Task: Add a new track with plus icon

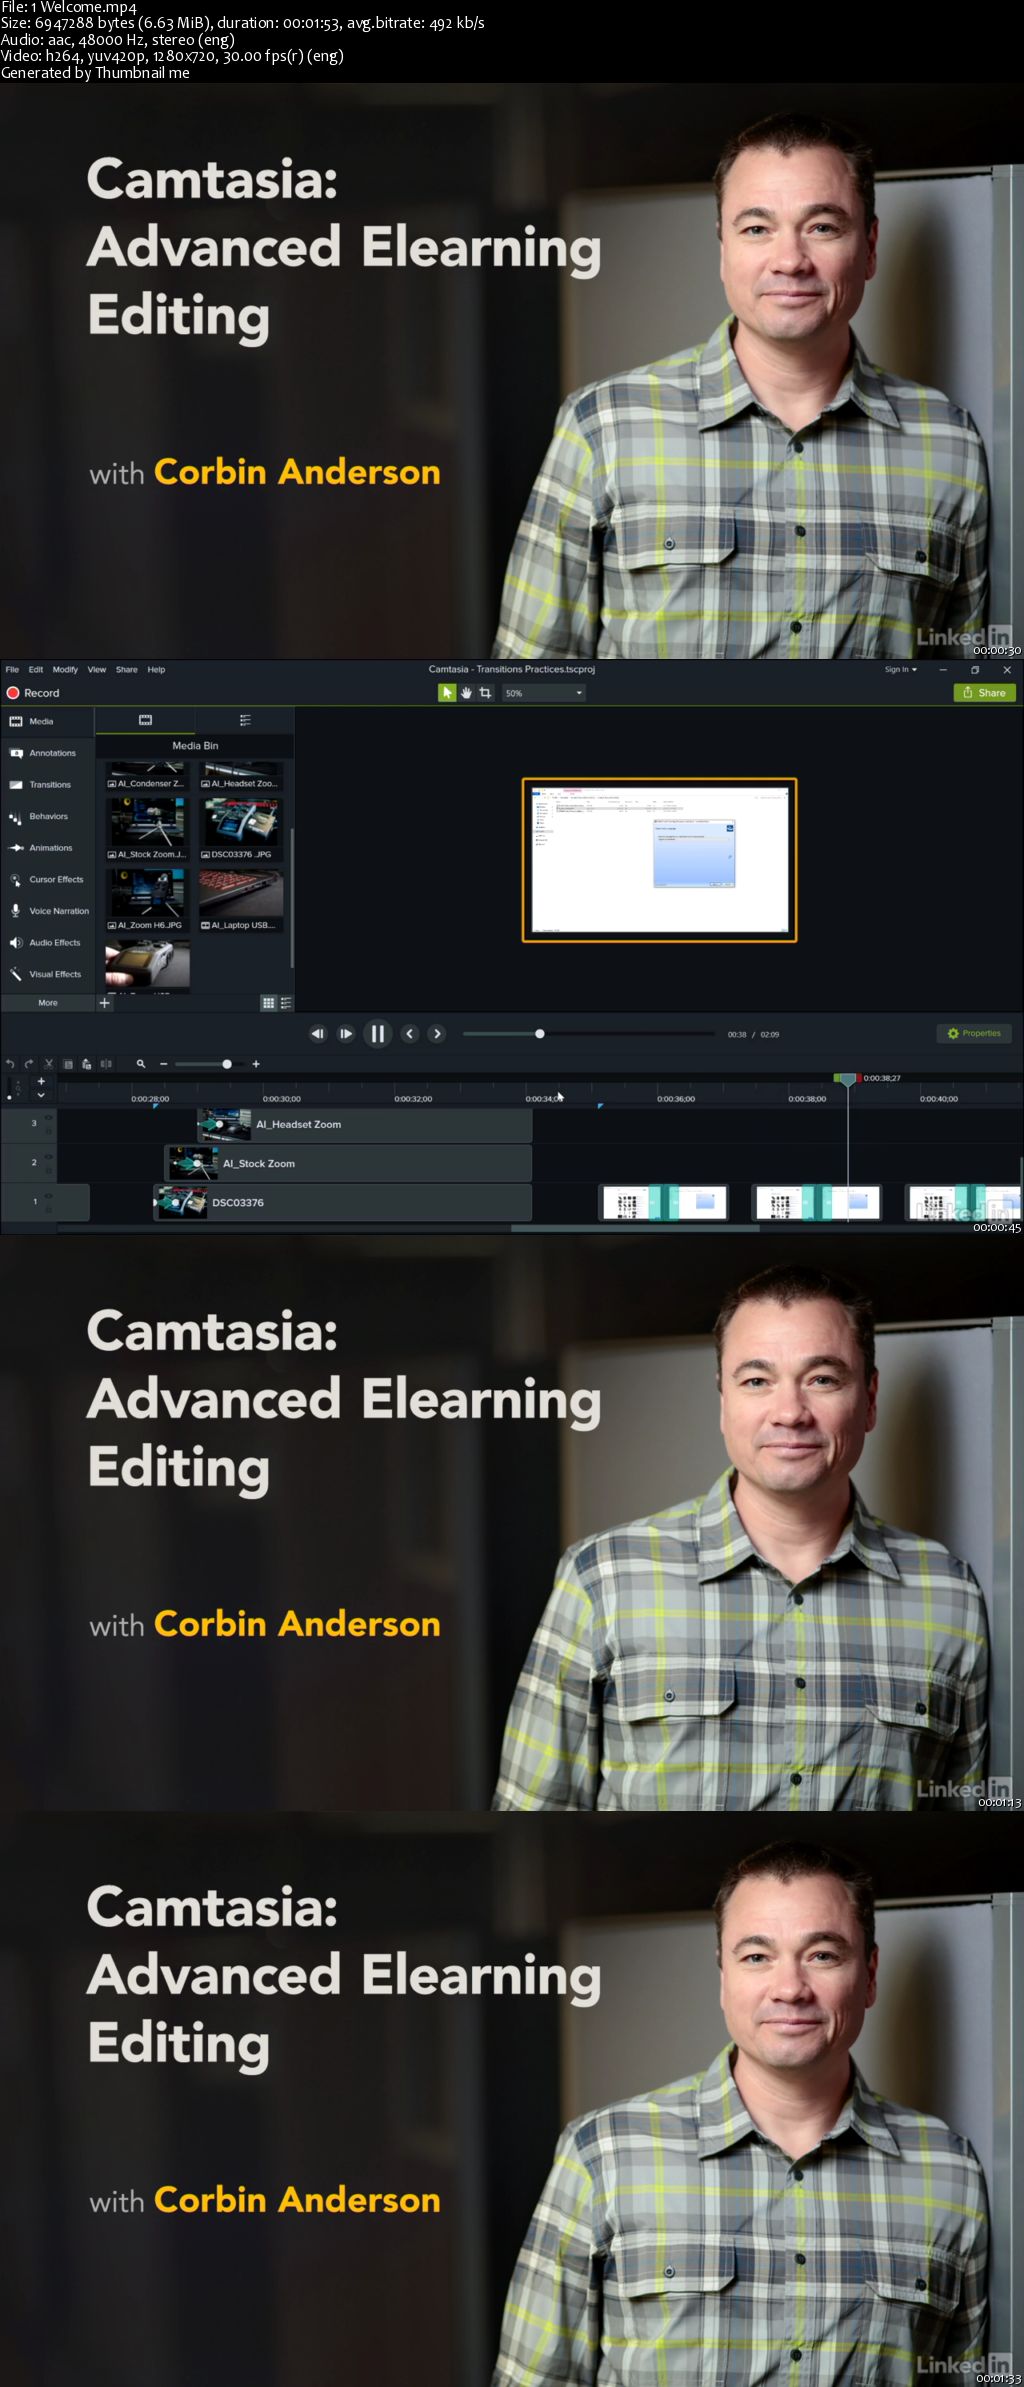Action: point(41,1081)
